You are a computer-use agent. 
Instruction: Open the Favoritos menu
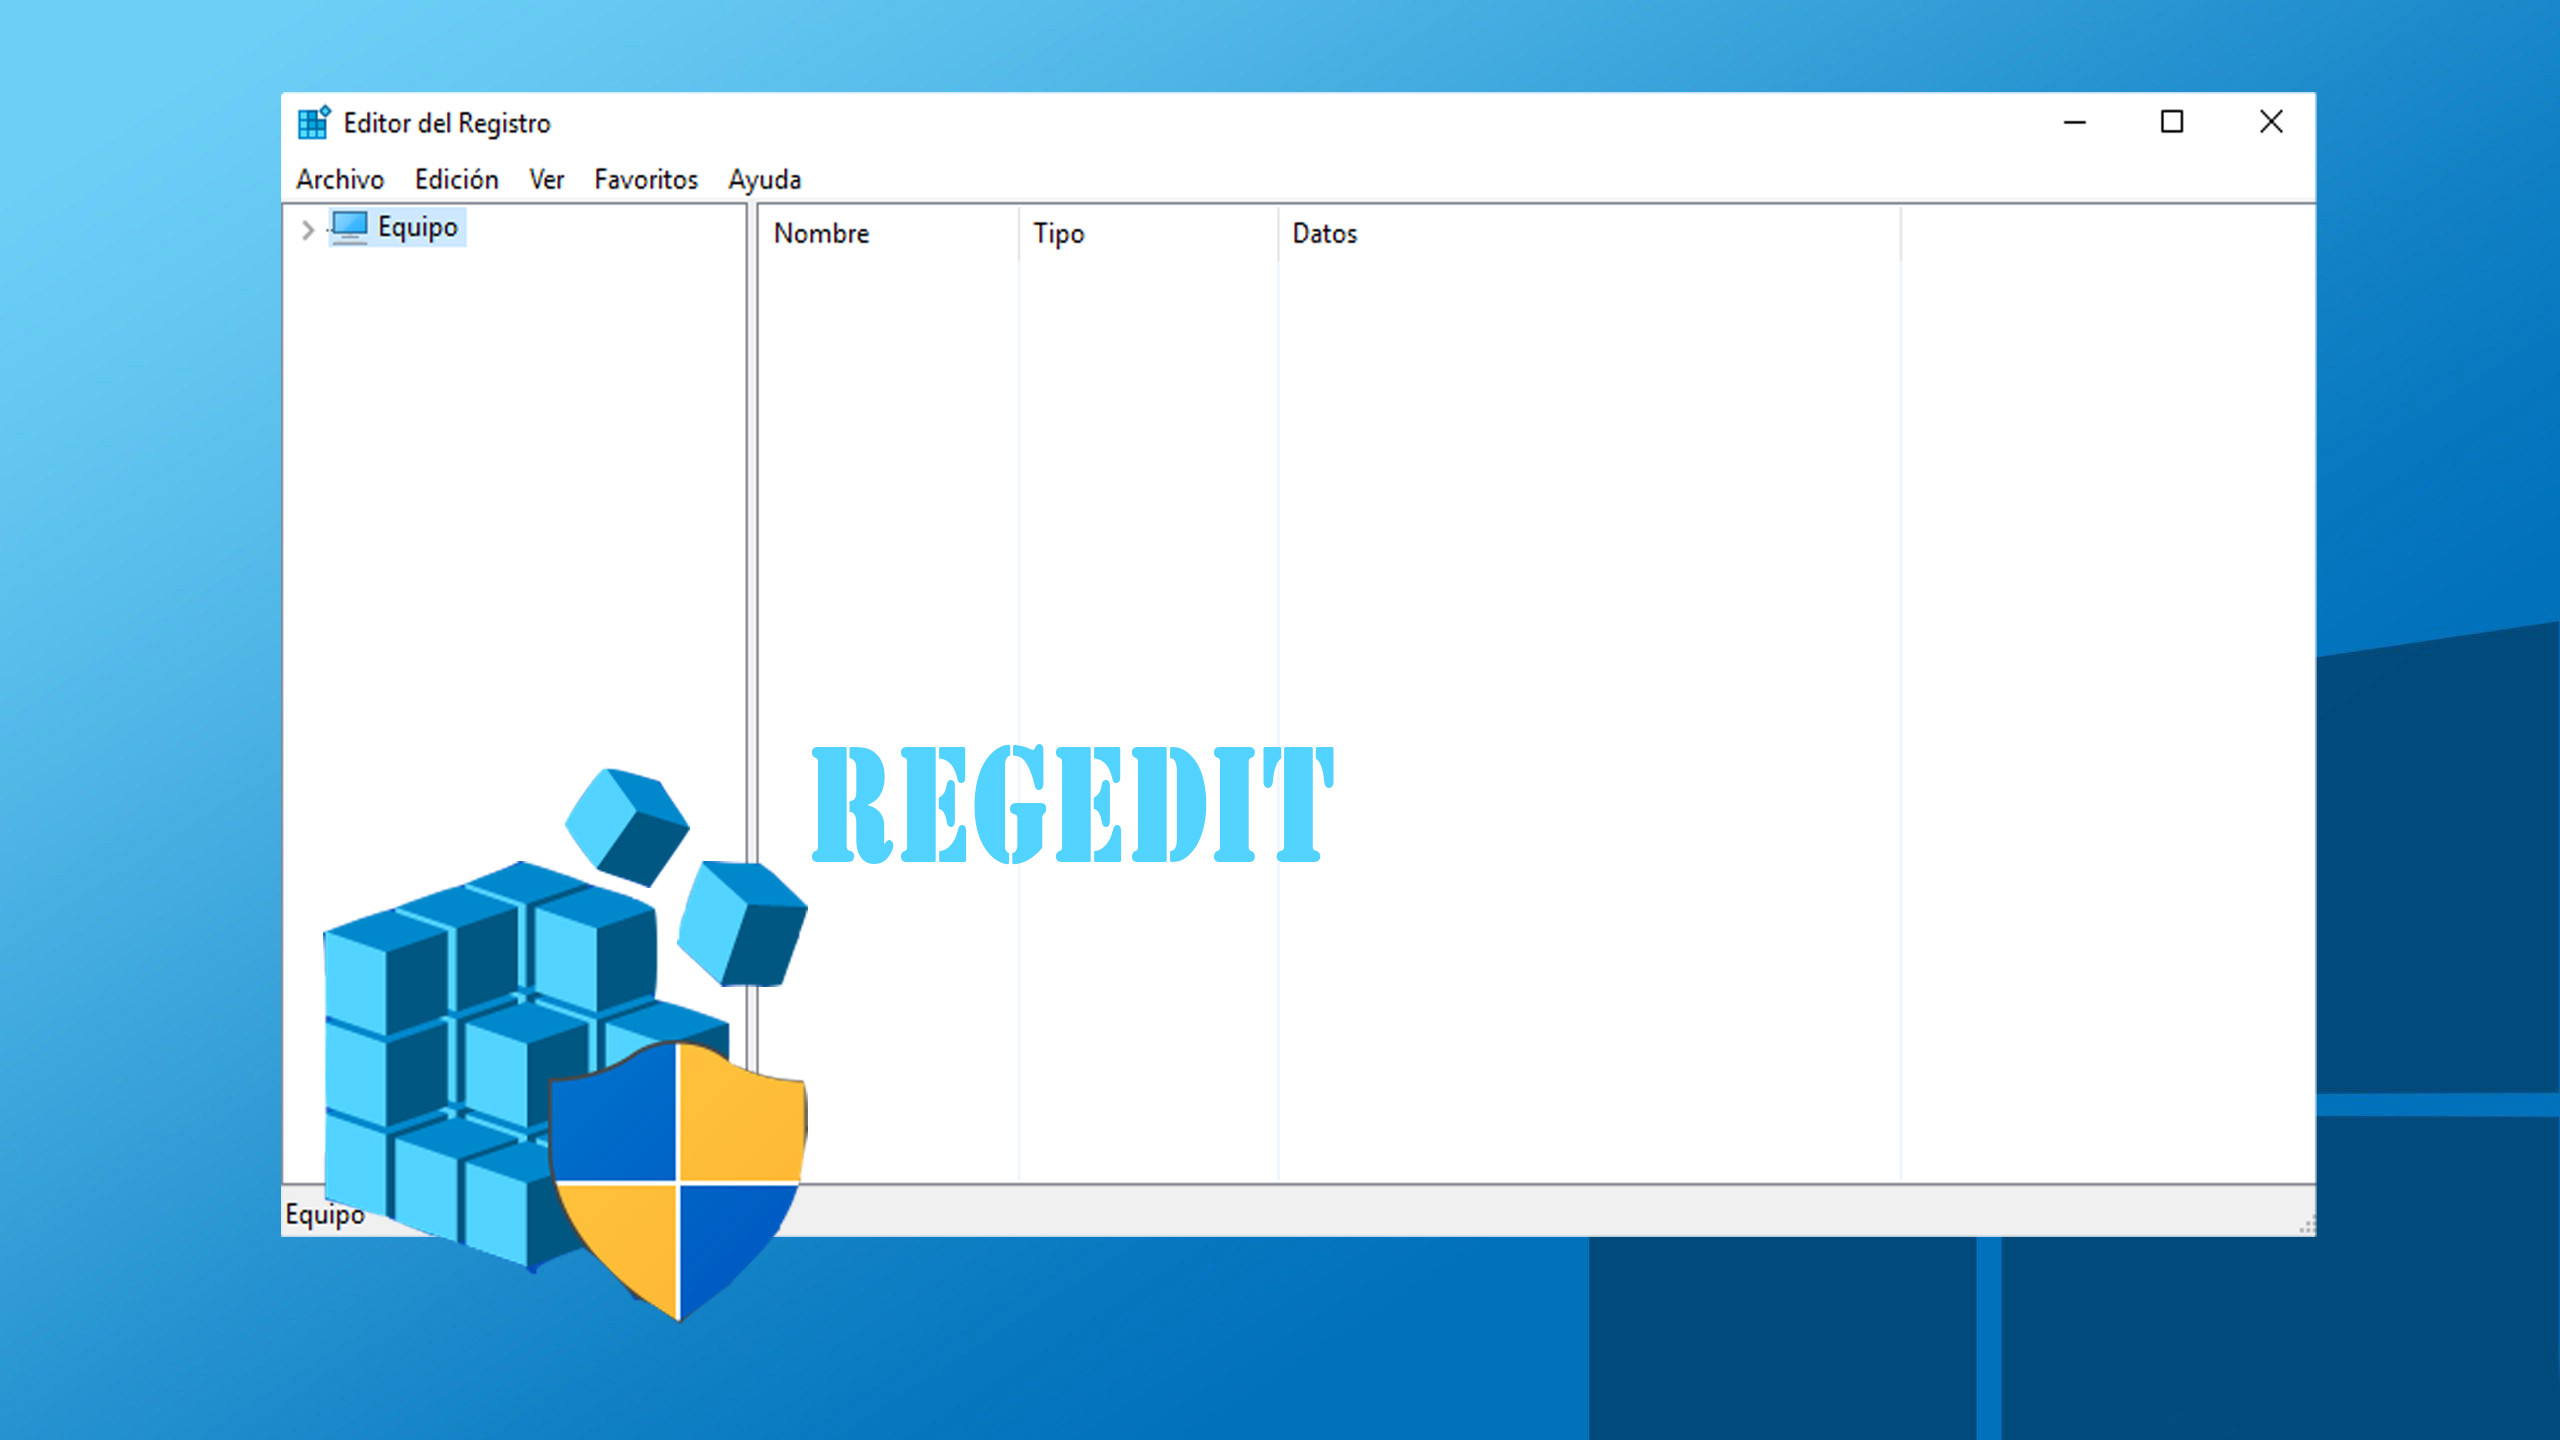(646, 179)
